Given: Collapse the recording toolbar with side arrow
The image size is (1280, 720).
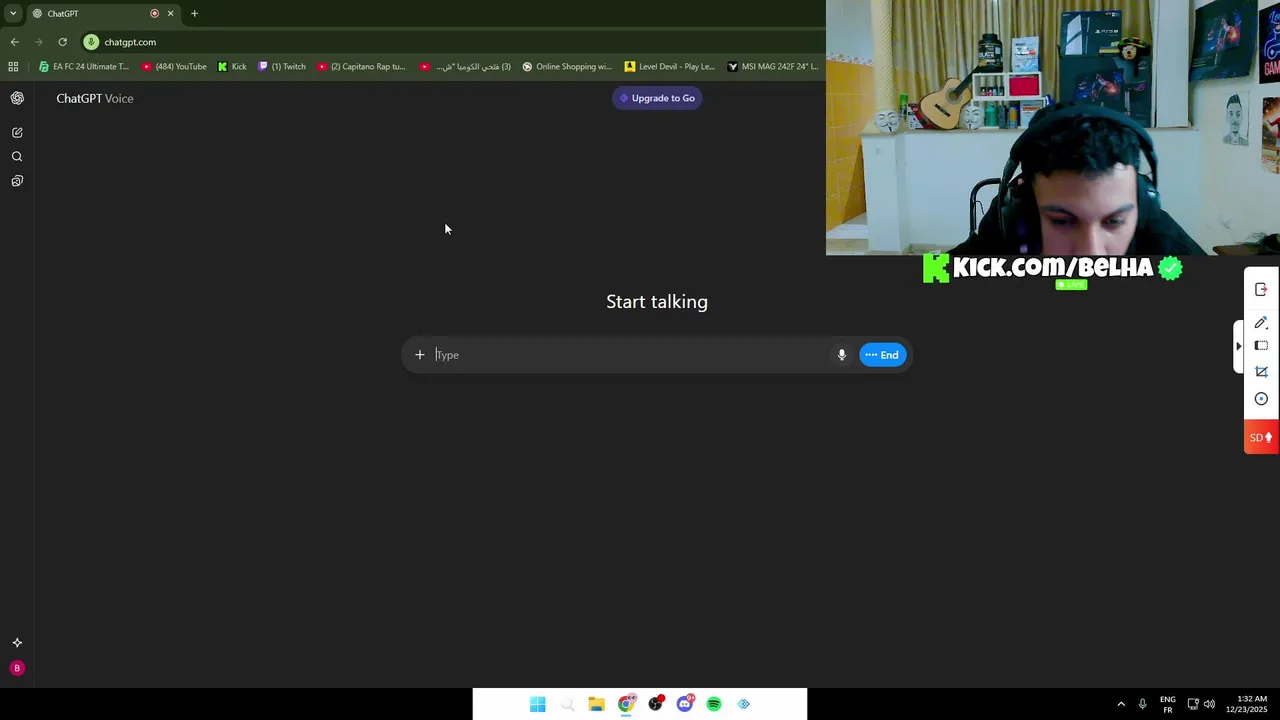Looking at the screenshot, I should 1238,346.
